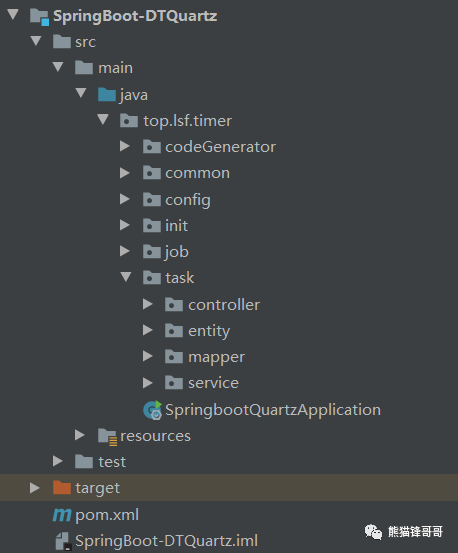Viewport: 458px width, 553px height.
Task: Select the resources label
Action: [x=155, y=437]
